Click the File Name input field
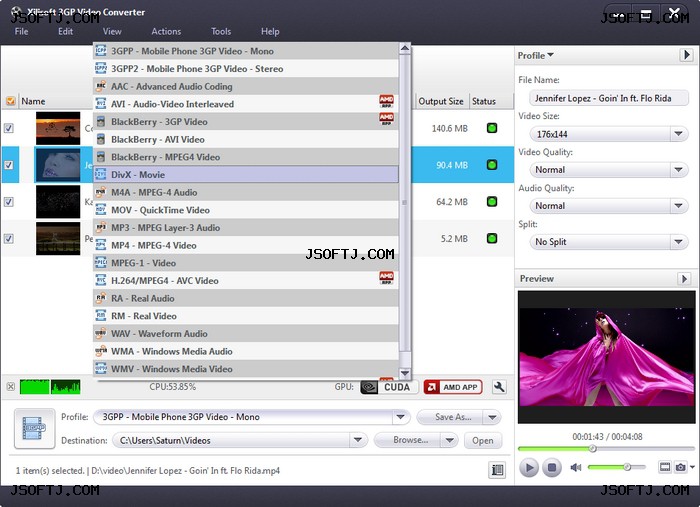This screenshot has width=700, height=507. point(608,98)
